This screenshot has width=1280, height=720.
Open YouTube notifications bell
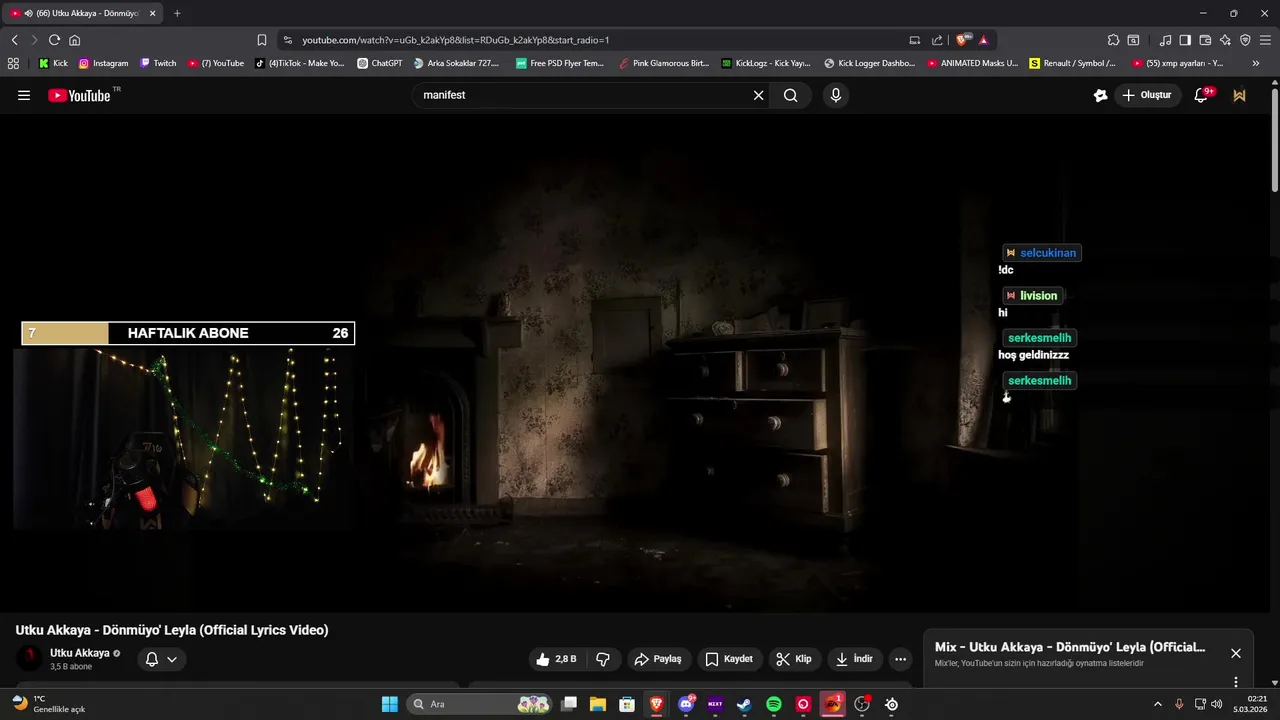point(1202,95)
